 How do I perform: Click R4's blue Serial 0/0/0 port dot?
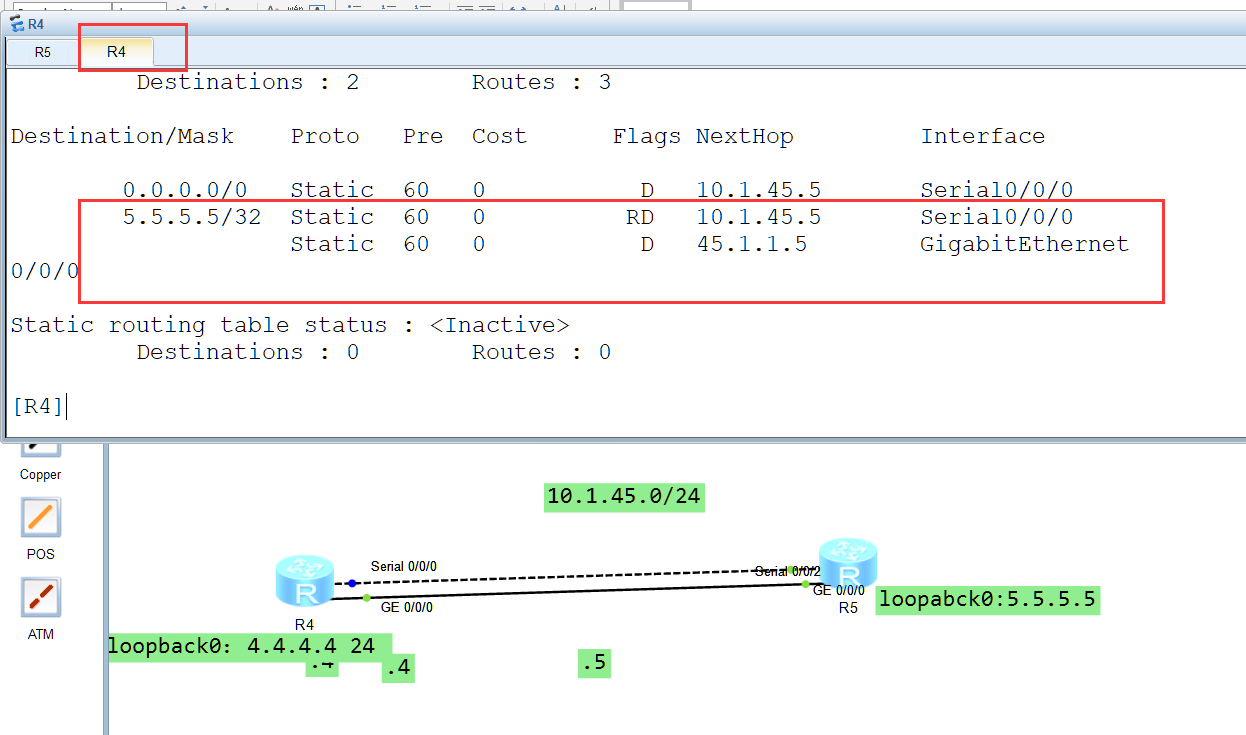[x=352, y=583]
